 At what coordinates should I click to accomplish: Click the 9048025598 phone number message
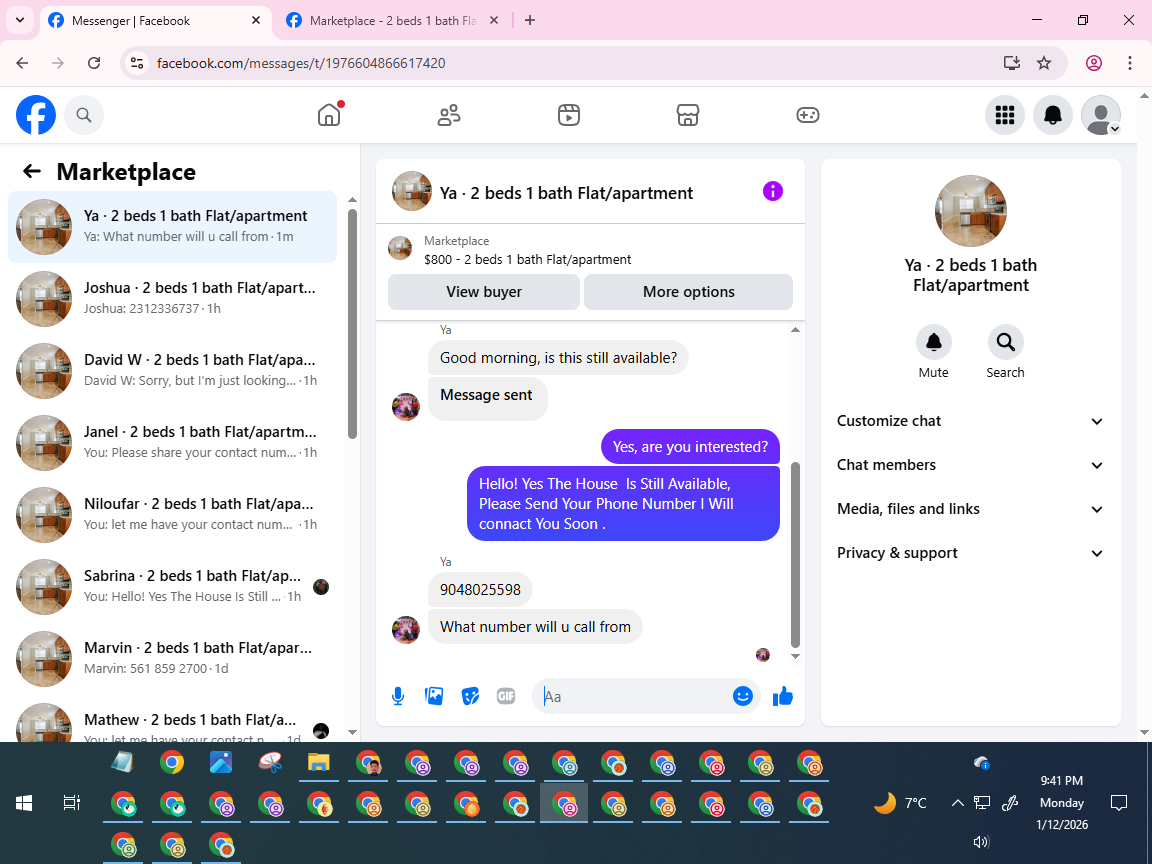[x=480, y=590]
